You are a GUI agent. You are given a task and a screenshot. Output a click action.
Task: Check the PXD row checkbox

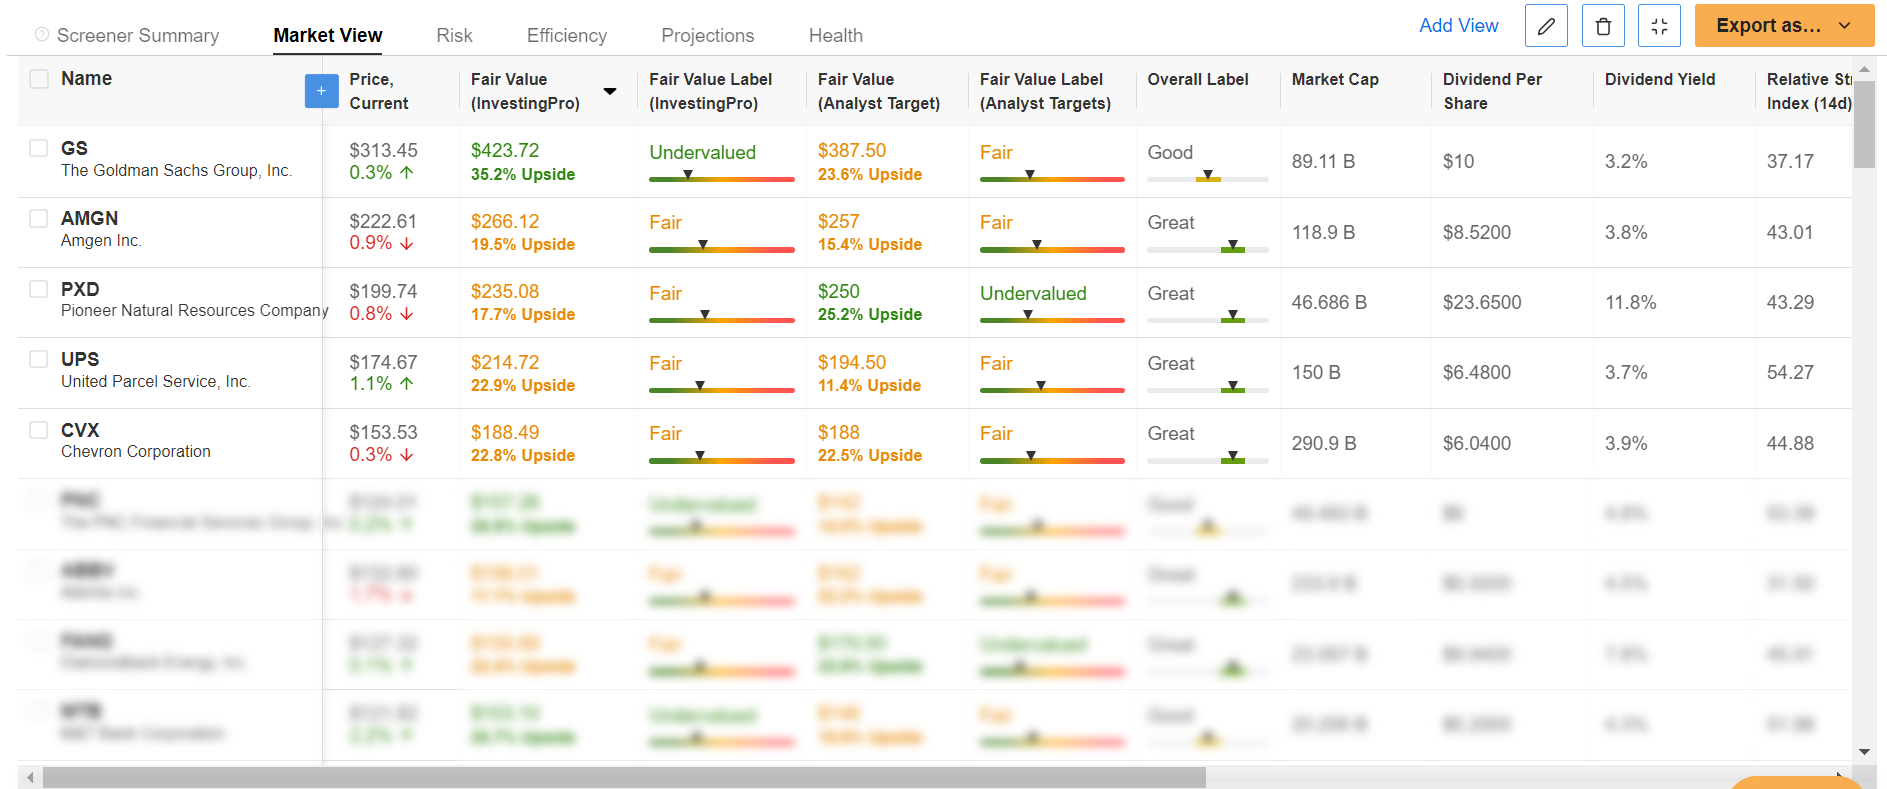click(39, 289)
